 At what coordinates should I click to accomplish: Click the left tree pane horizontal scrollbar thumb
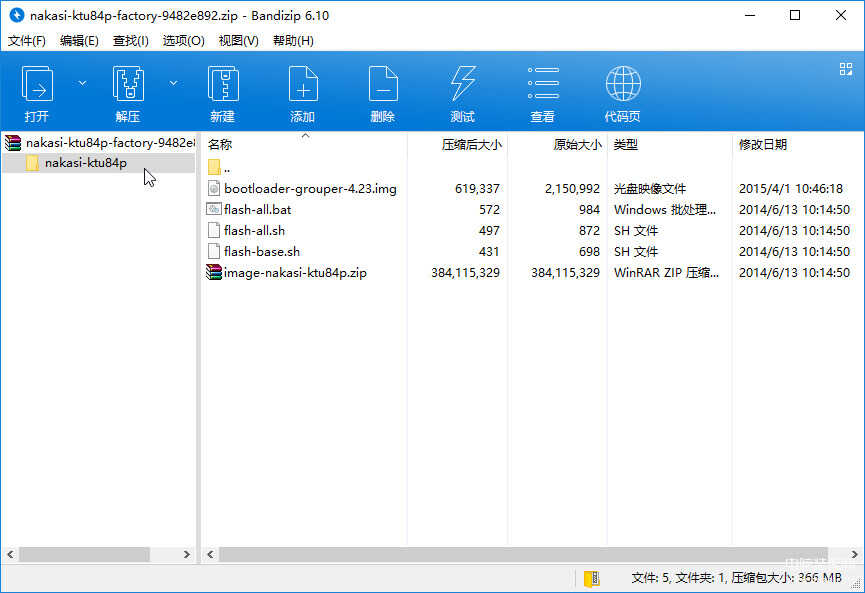(x=84, y=554)
